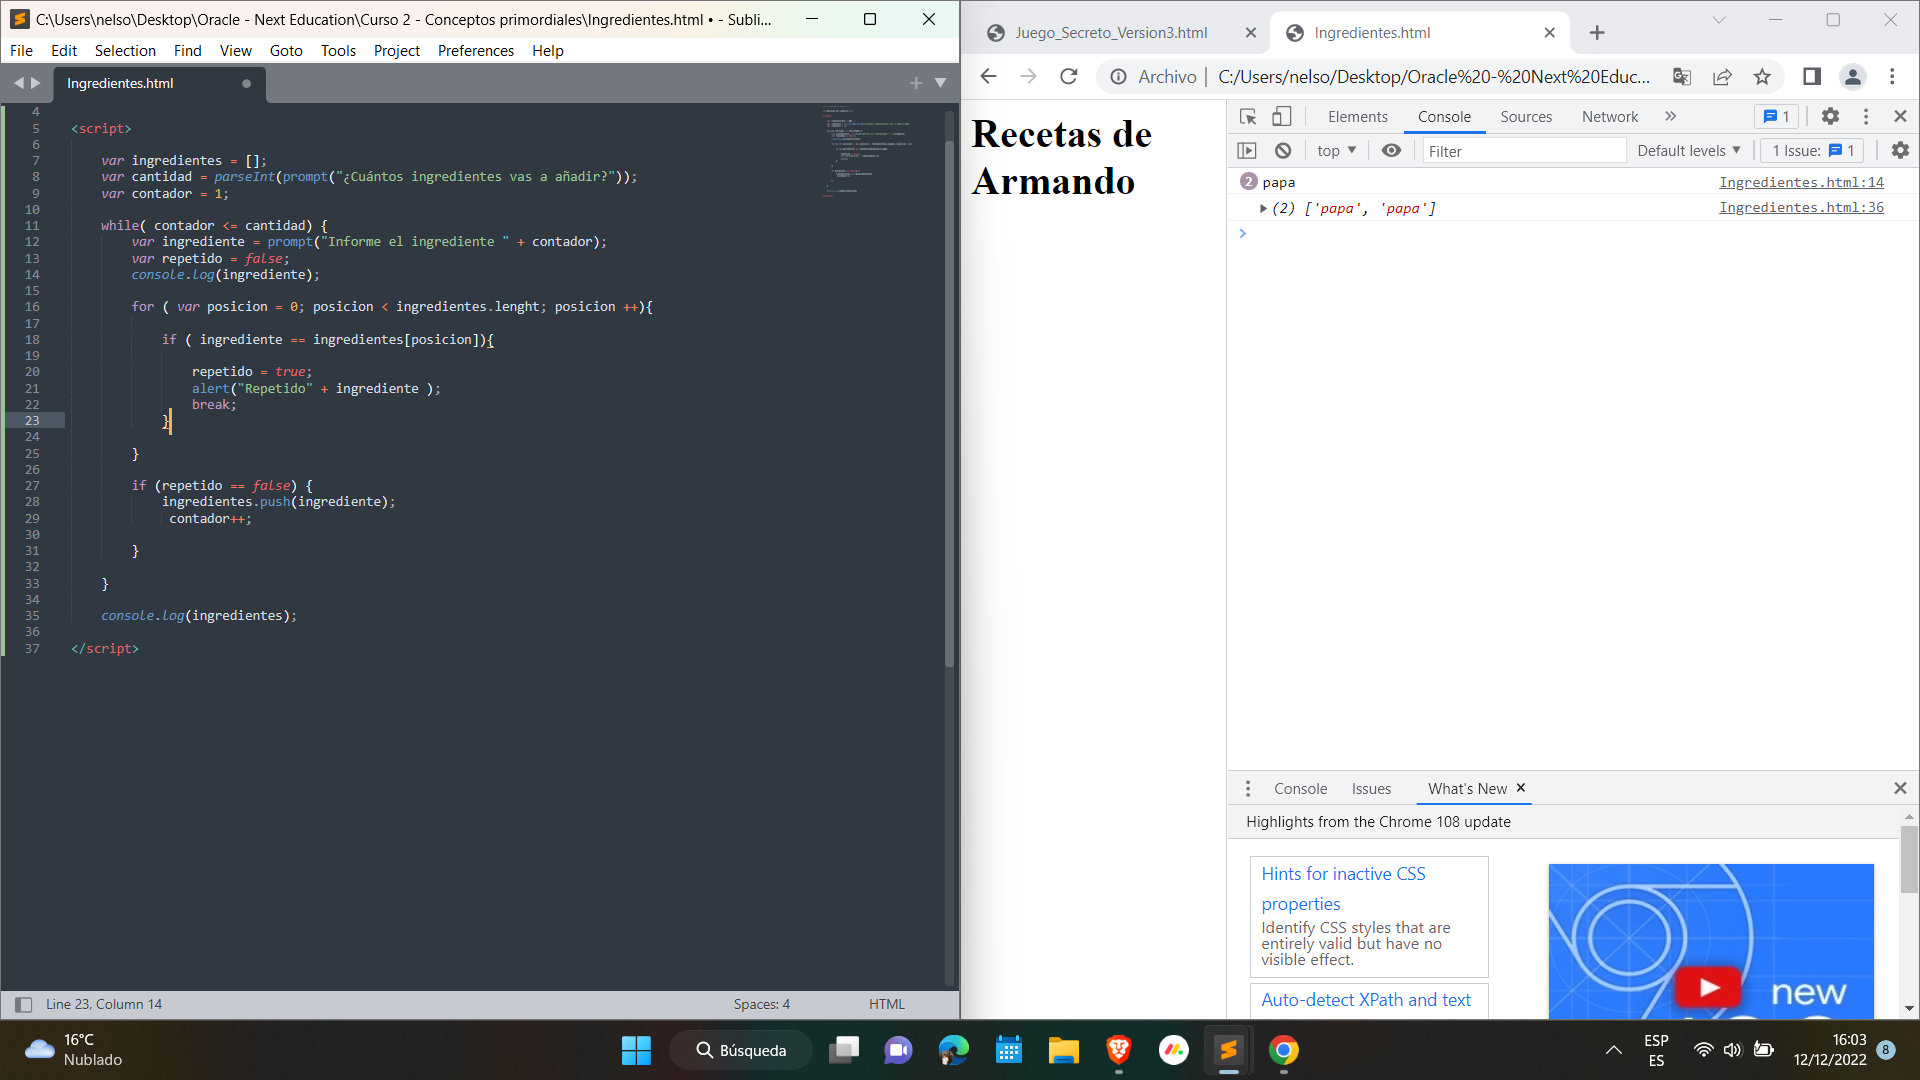Close the bottom DevTools drawer
Viewport: 1920px width, 1080px height.
(x=1900, y=789)
